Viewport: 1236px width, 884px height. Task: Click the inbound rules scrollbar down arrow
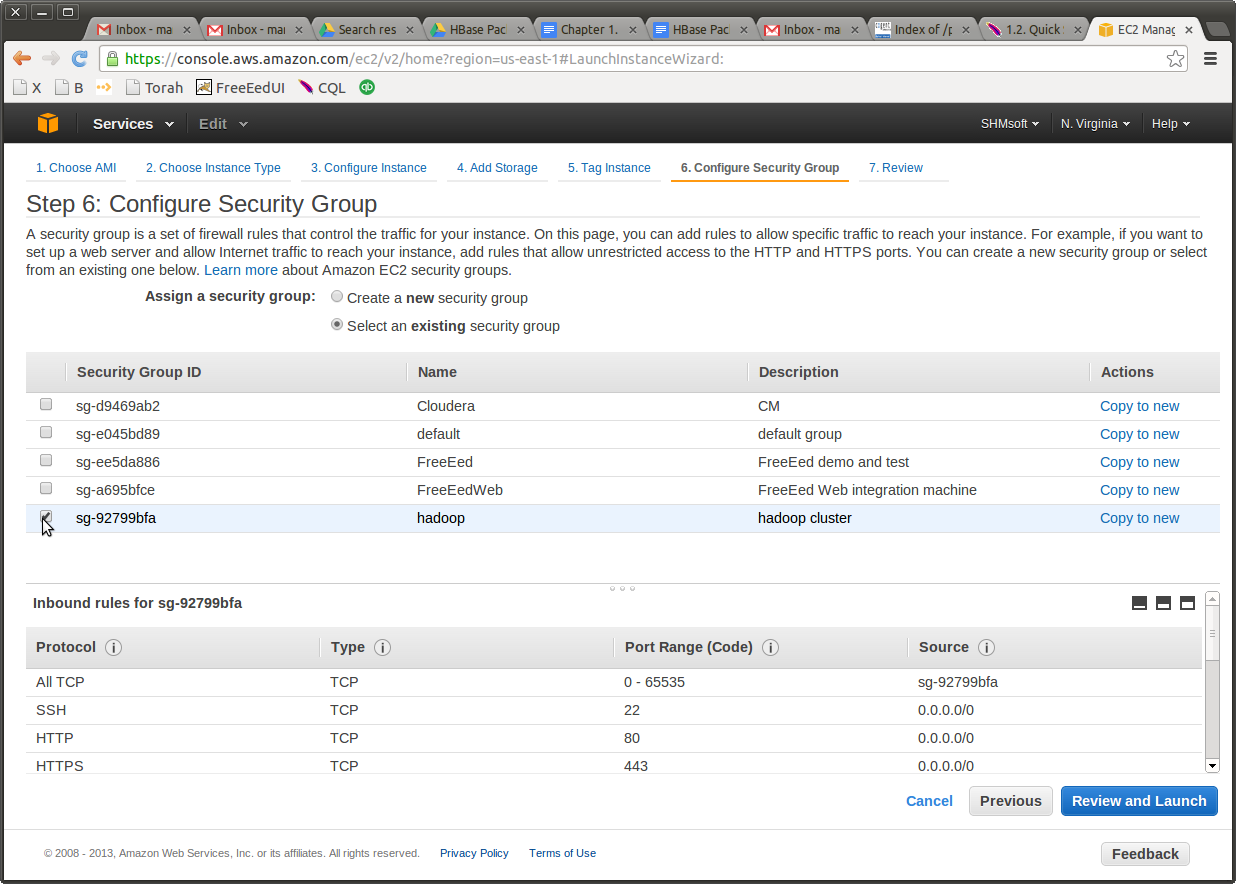tap(1212, 765)
